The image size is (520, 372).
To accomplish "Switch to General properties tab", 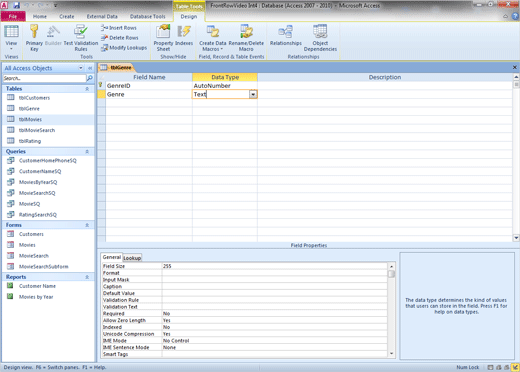I will click(112, 257).
